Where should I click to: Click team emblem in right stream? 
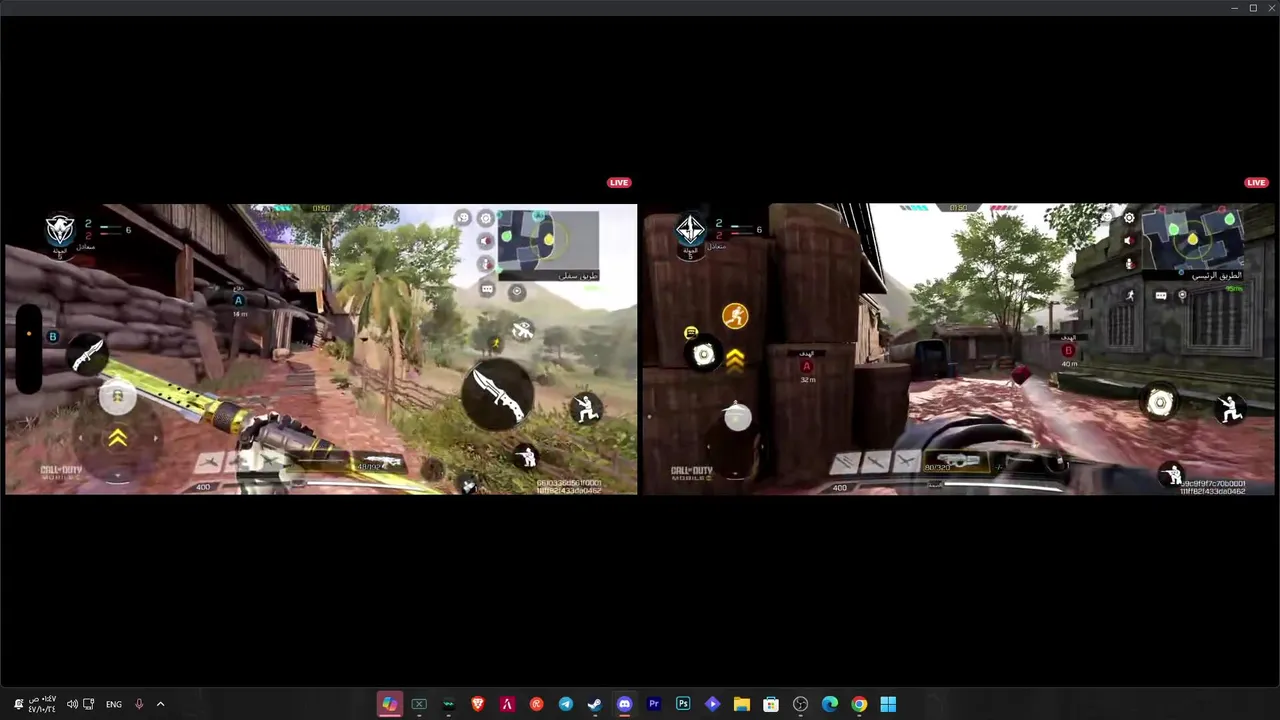coord(690,230)
